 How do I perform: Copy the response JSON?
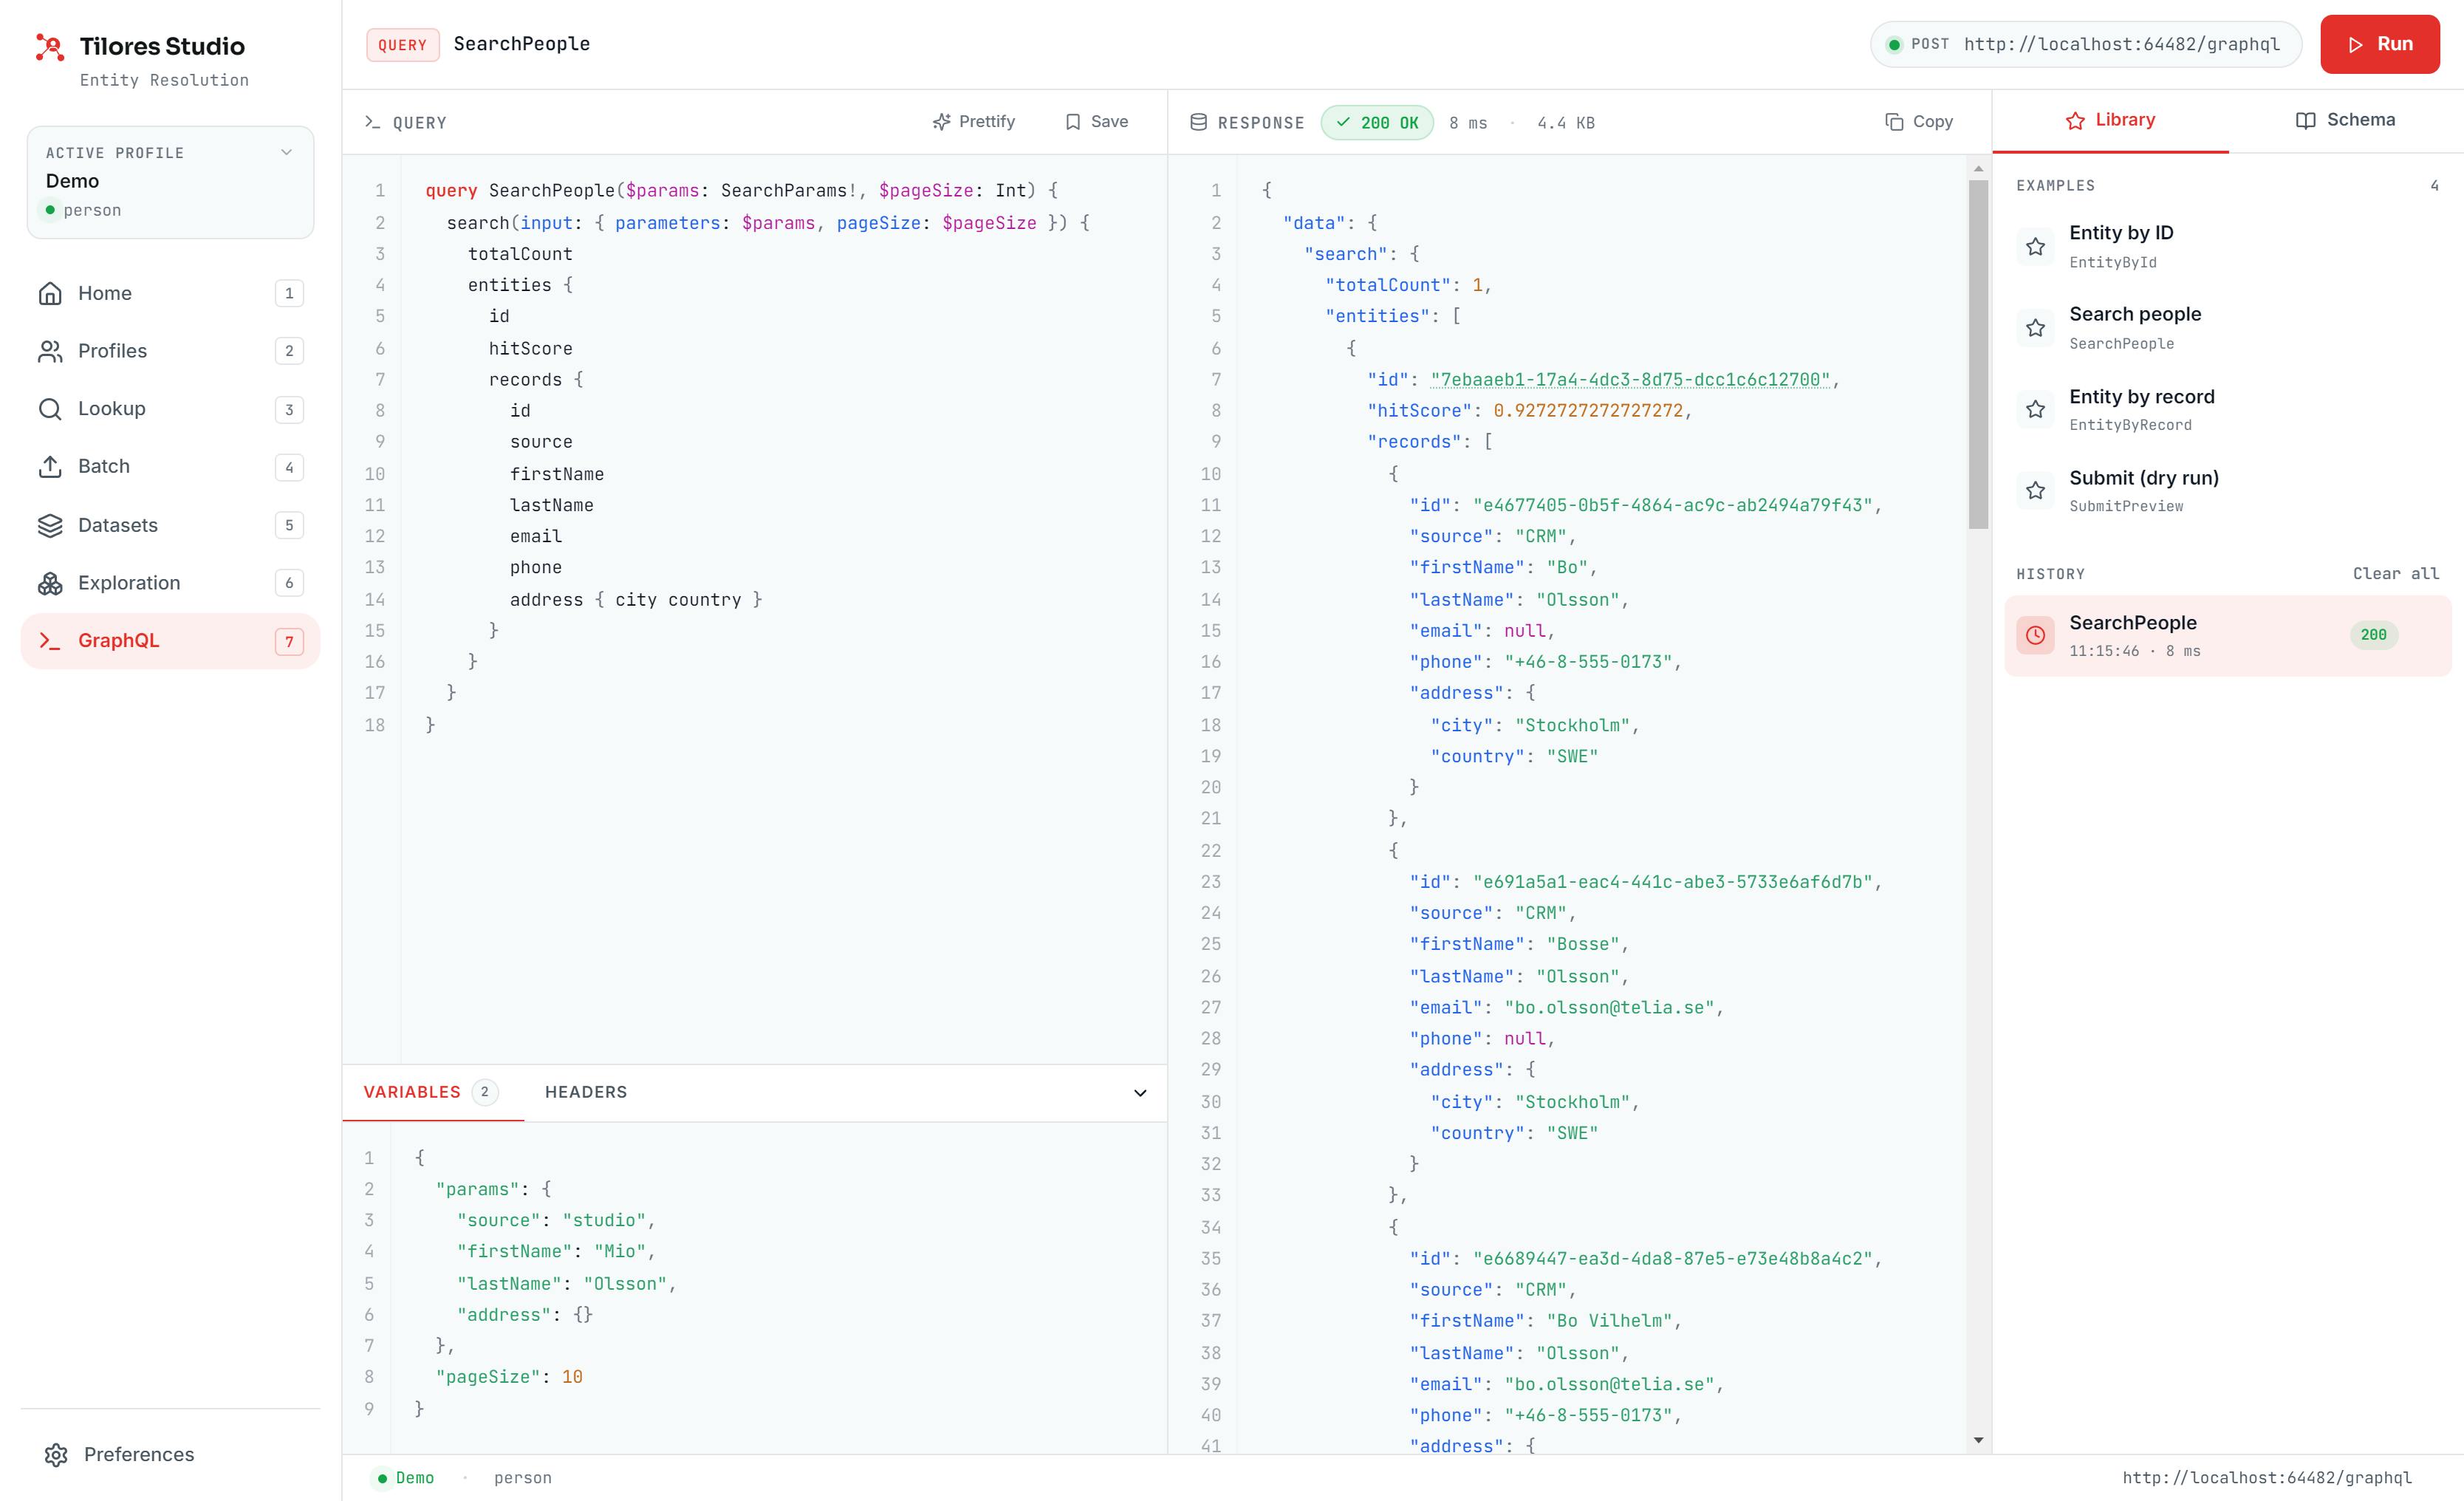click(1919, 122)
